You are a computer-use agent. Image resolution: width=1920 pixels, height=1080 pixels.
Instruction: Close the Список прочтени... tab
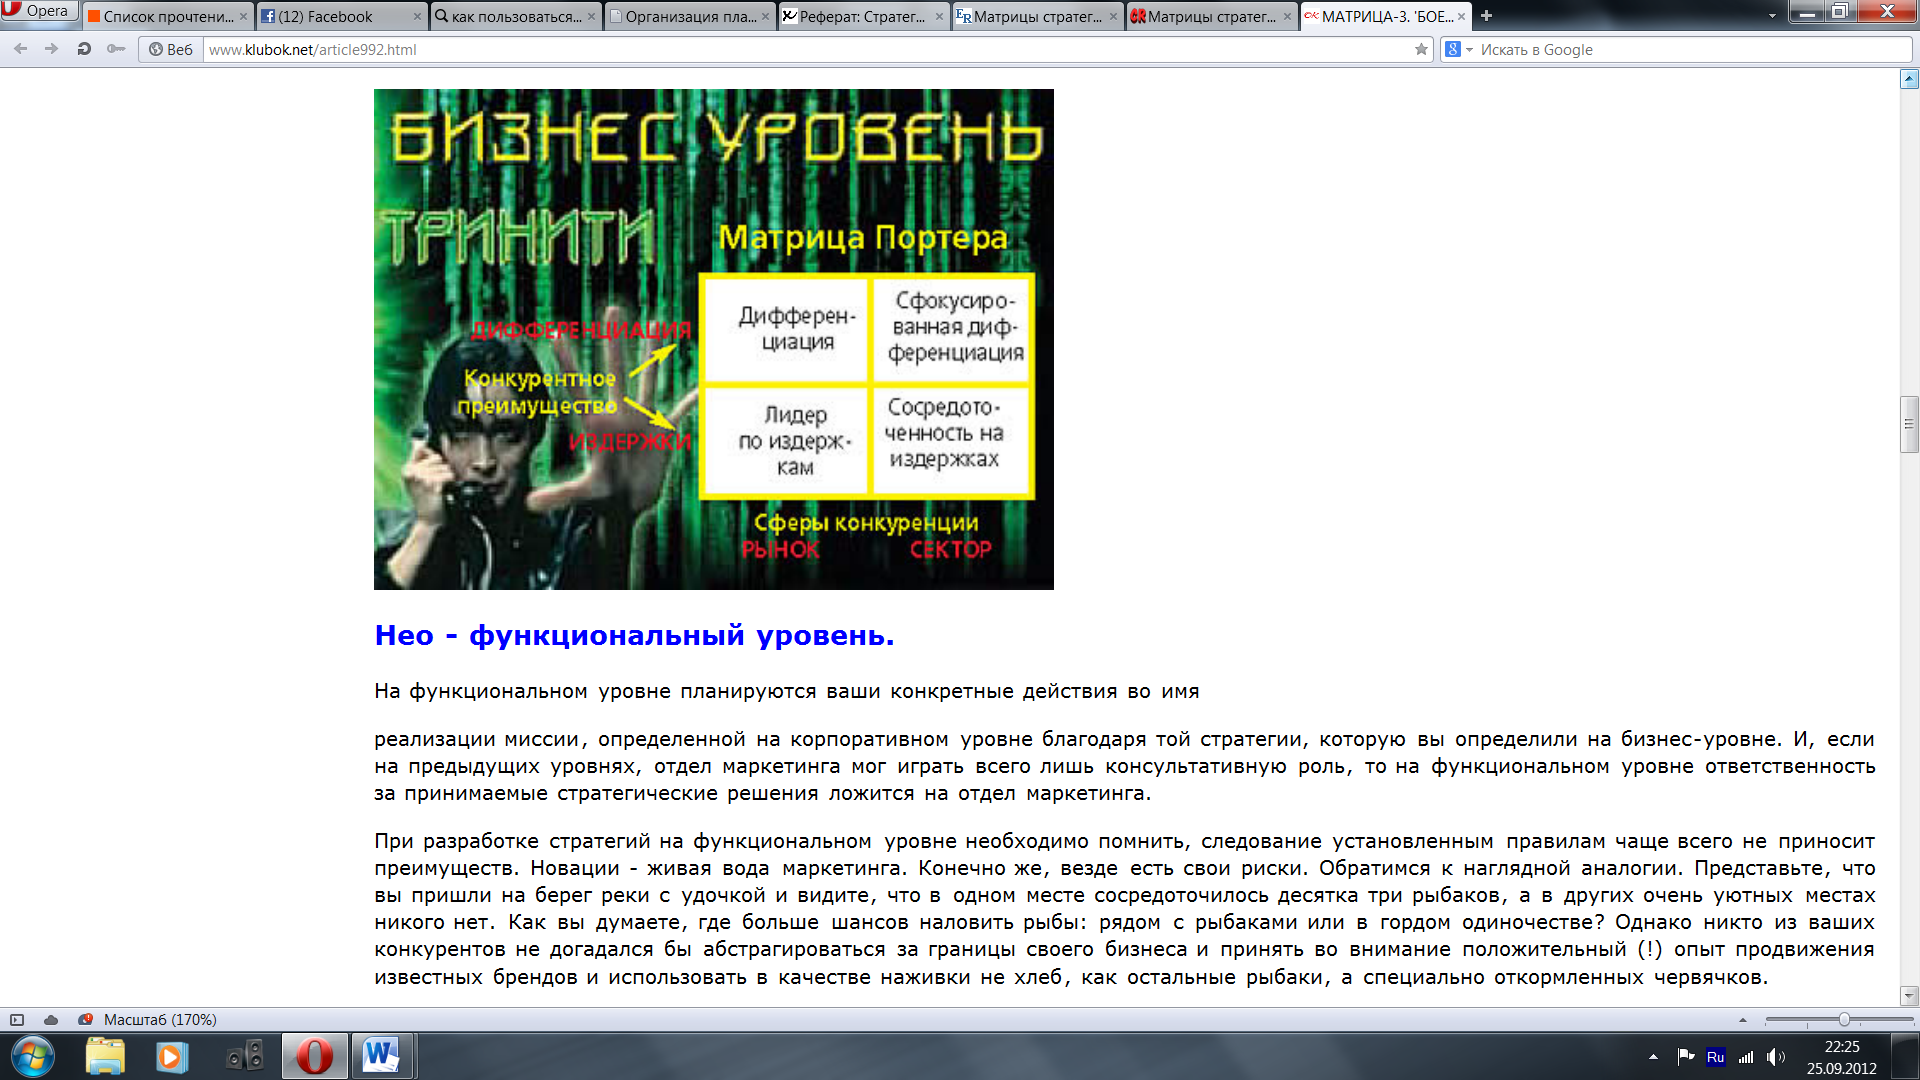243,16
